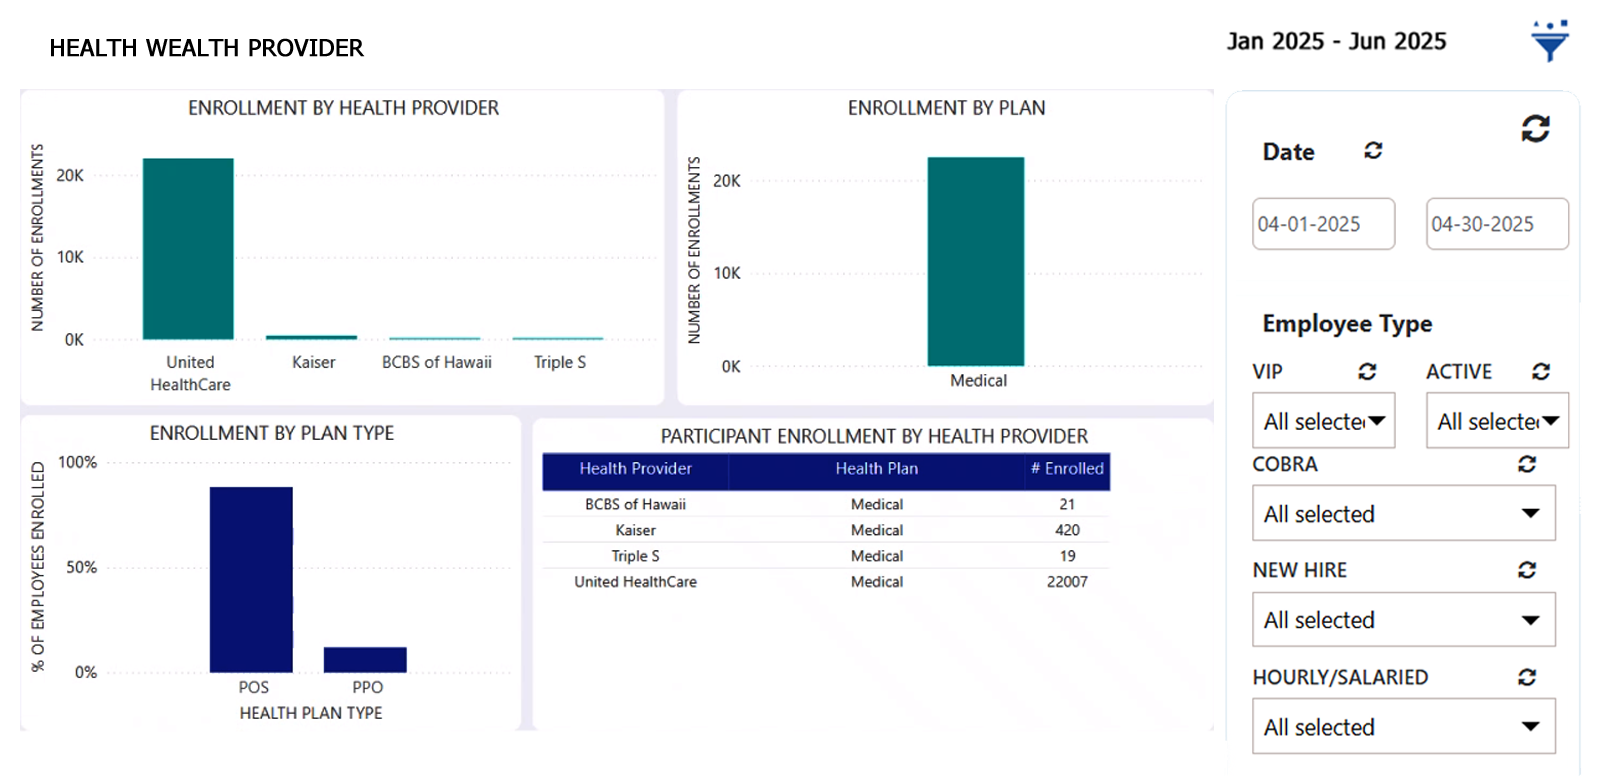1601x776 pixels.
Task: Sort table by # Enrolled column
Action: point(1067,469)
